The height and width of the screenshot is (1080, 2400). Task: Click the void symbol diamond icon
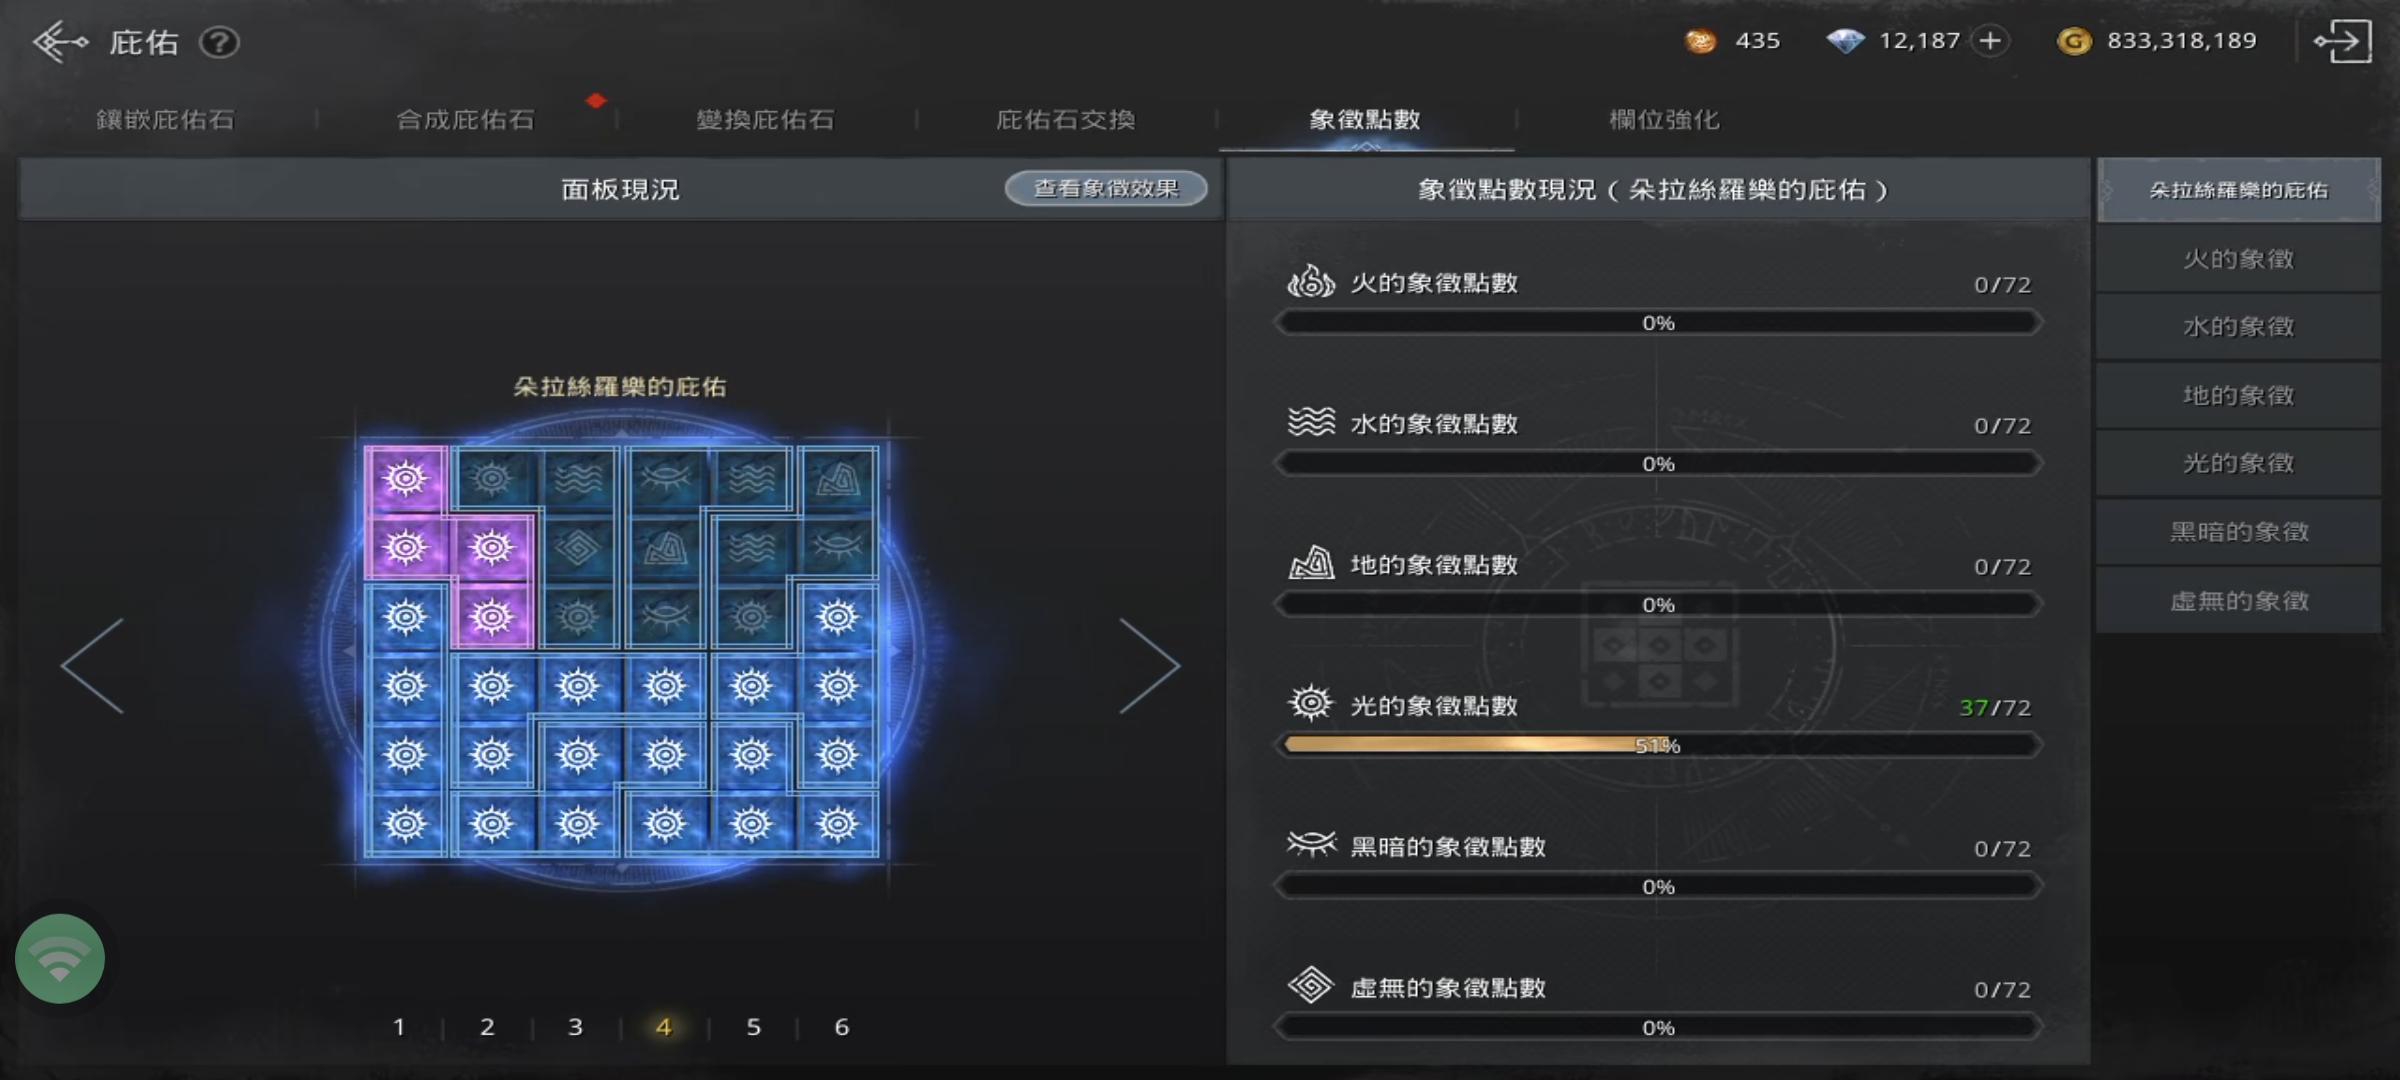tap(1311, 986)
